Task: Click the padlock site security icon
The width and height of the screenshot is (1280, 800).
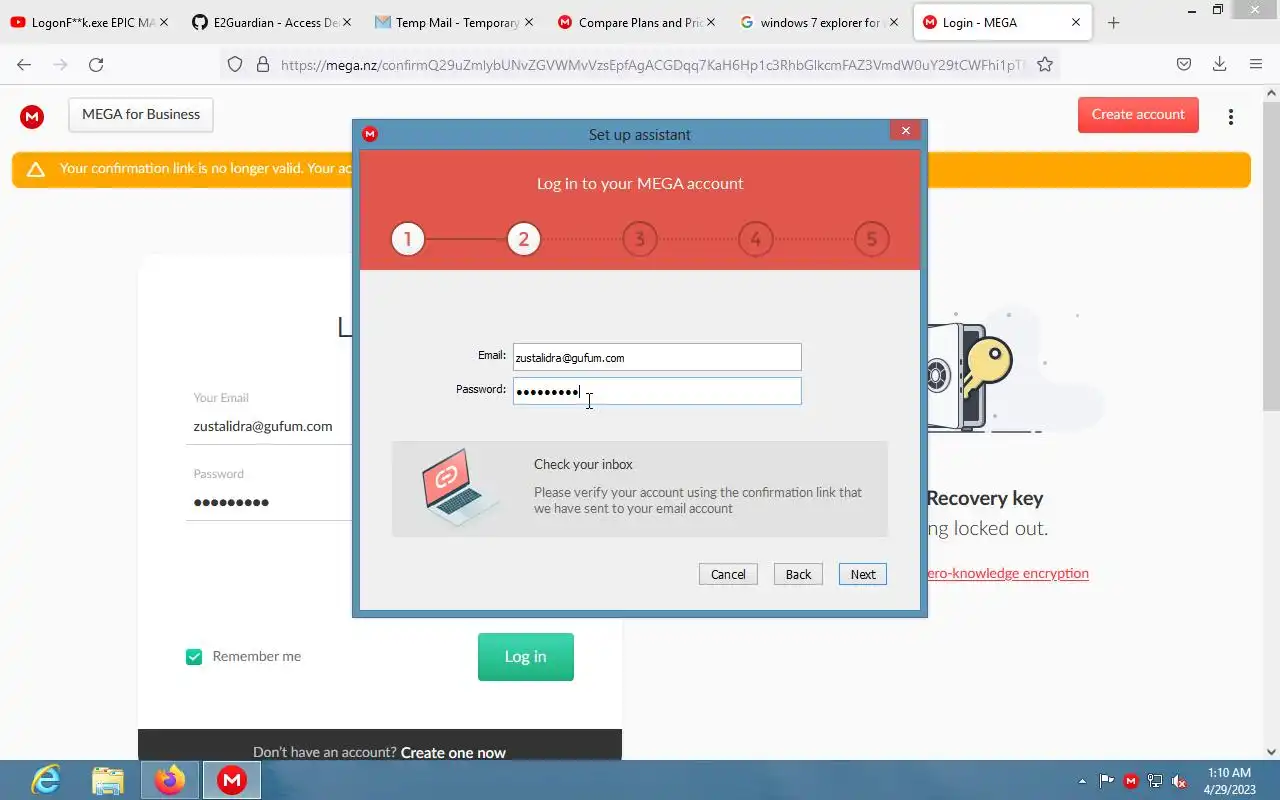Action: pyautogui.click(x=263, y=64)
